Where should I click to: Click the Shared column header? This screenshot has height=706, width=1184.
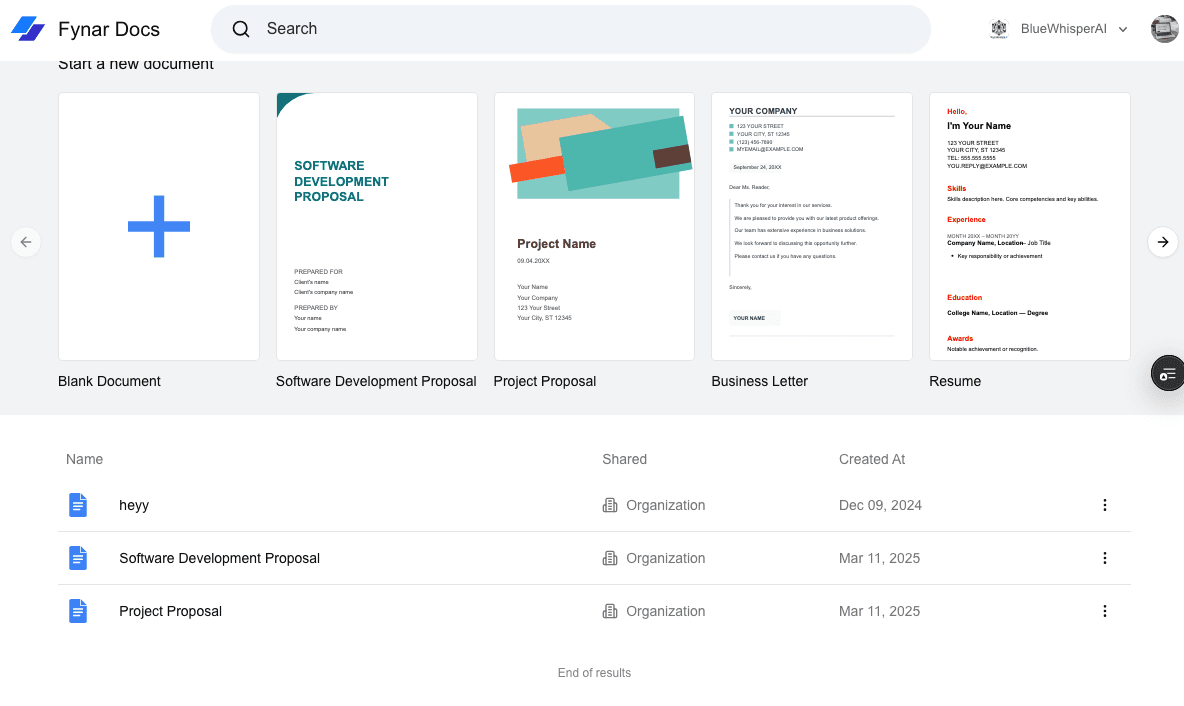tap(624, 459)
